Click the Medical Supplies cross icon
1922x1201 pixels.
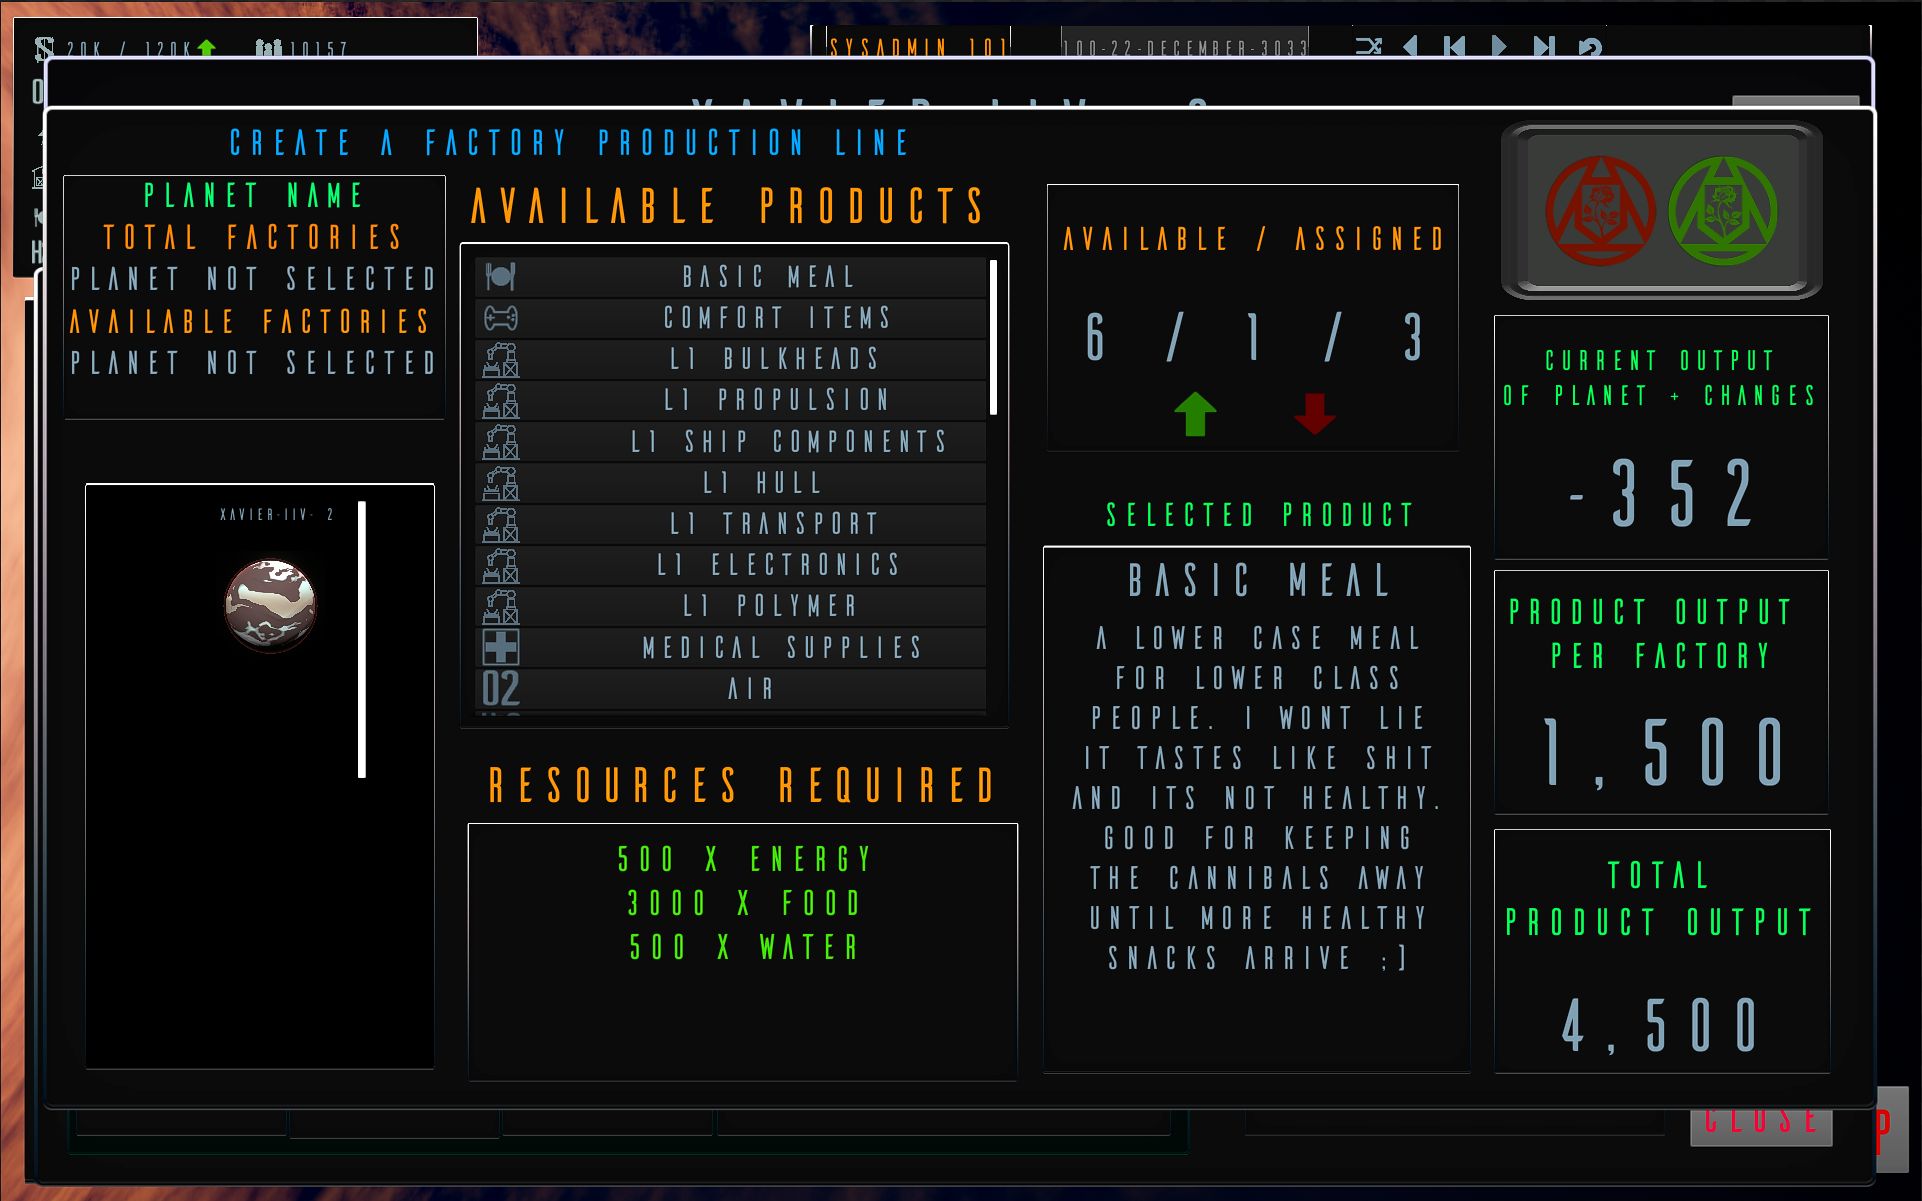(500, 647)
